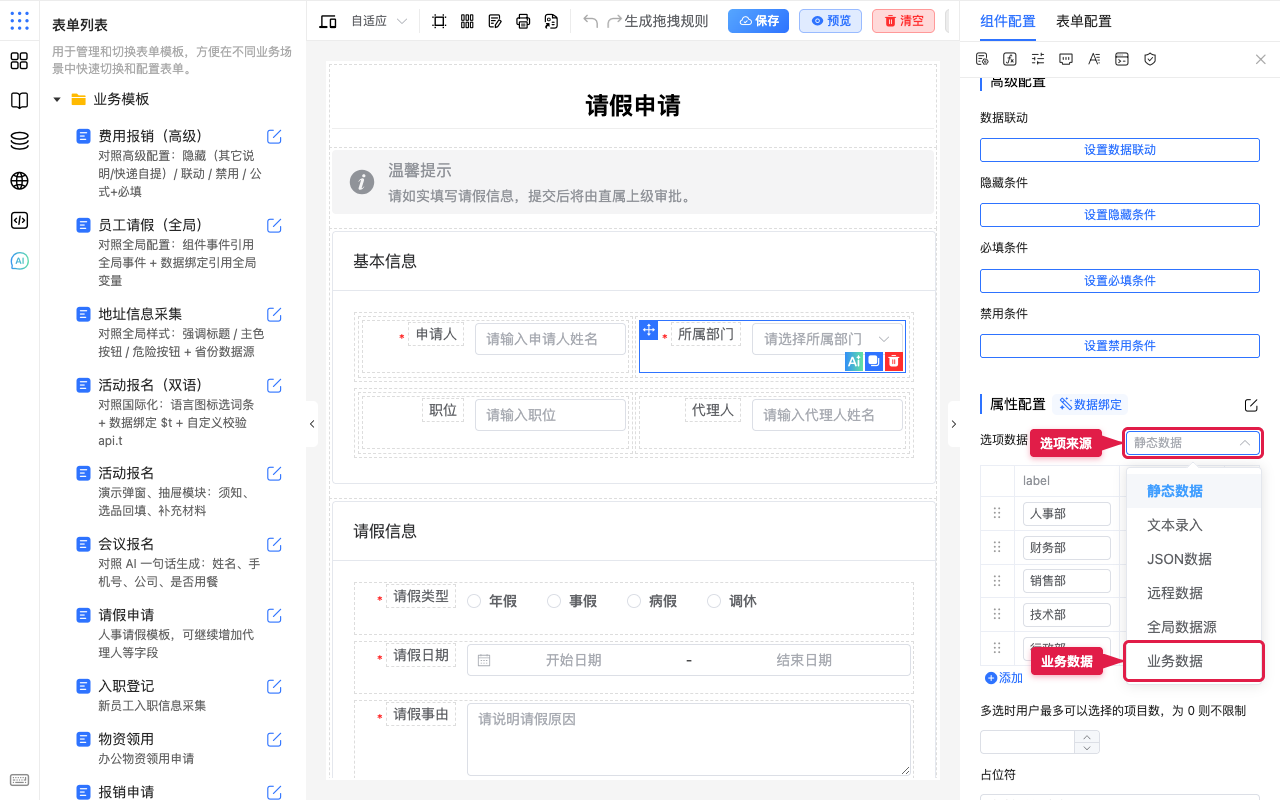Screen dimensions: 1280x800
Task: Click the move handle on 所属部门 field
Action: (x=648, y=330)
